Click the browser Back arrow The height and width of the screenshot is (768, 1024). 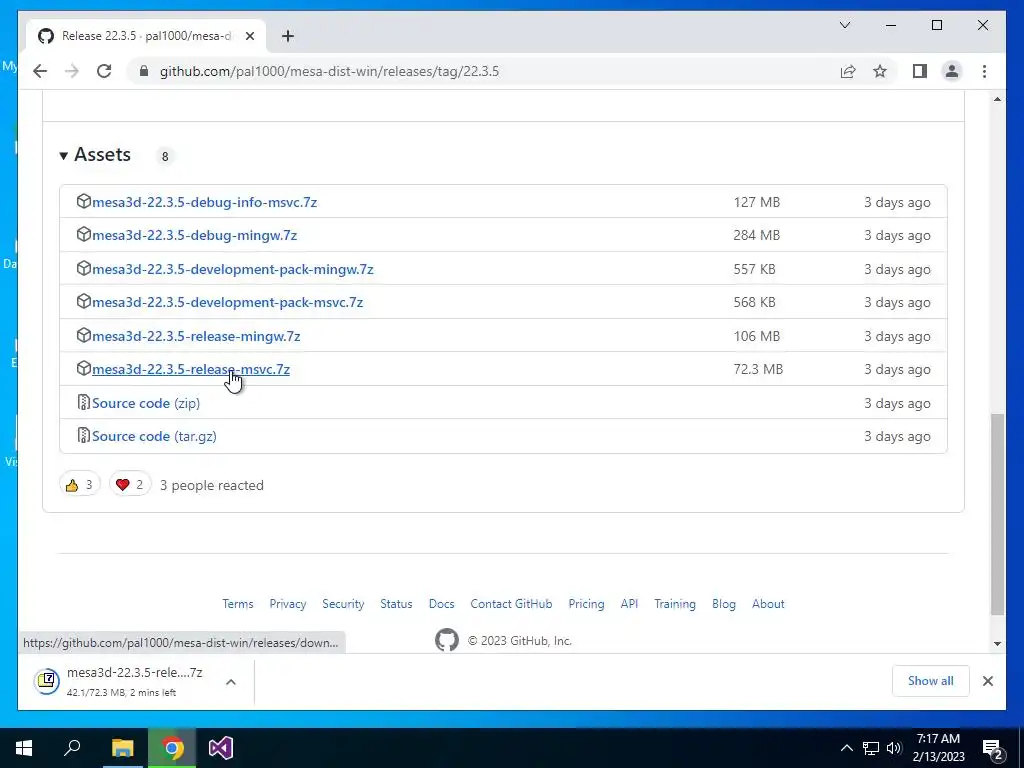40,71
